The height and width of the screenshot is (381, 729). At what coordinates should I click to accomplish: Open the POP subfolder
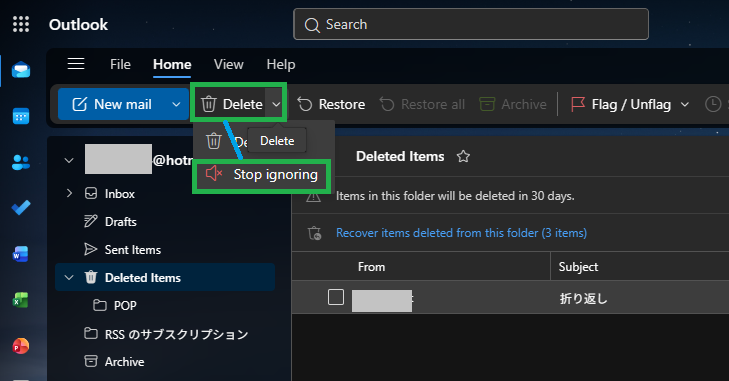[x=125, y=305]
